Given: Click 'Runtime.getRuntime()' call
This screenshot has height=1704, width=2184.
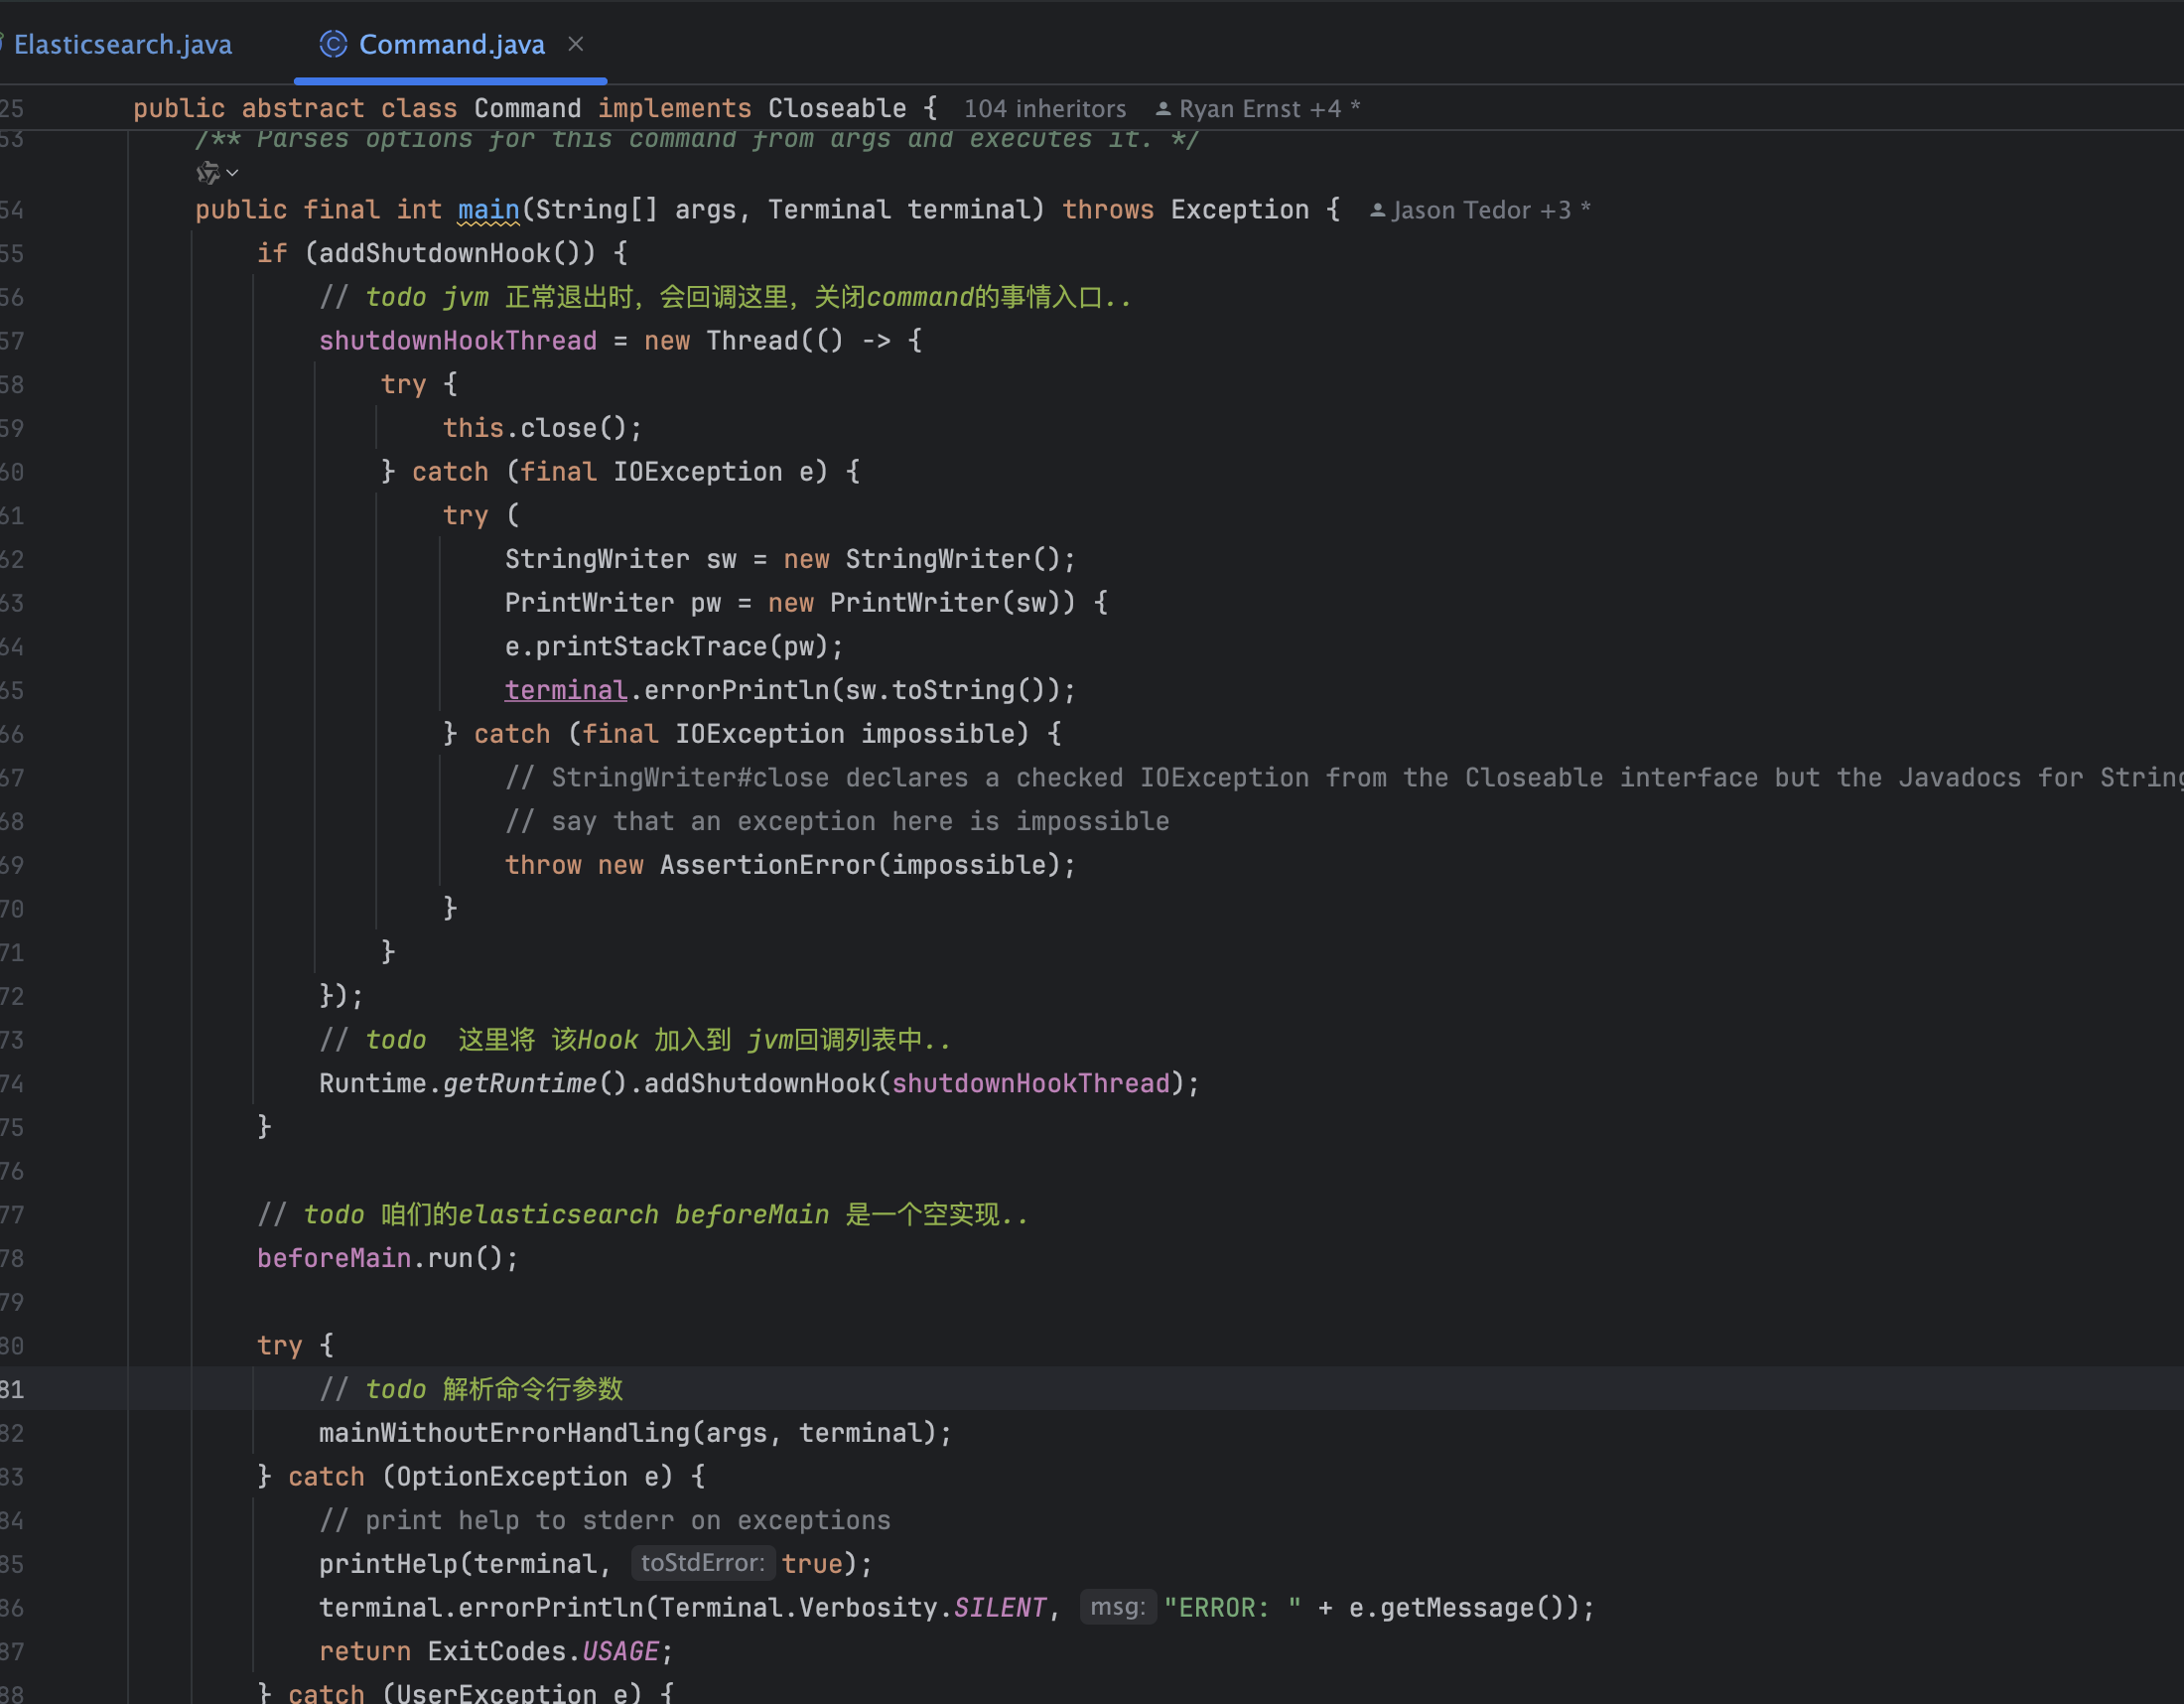Looking at the screenshot, I should pyautogui.click(x=473, y=1084).
